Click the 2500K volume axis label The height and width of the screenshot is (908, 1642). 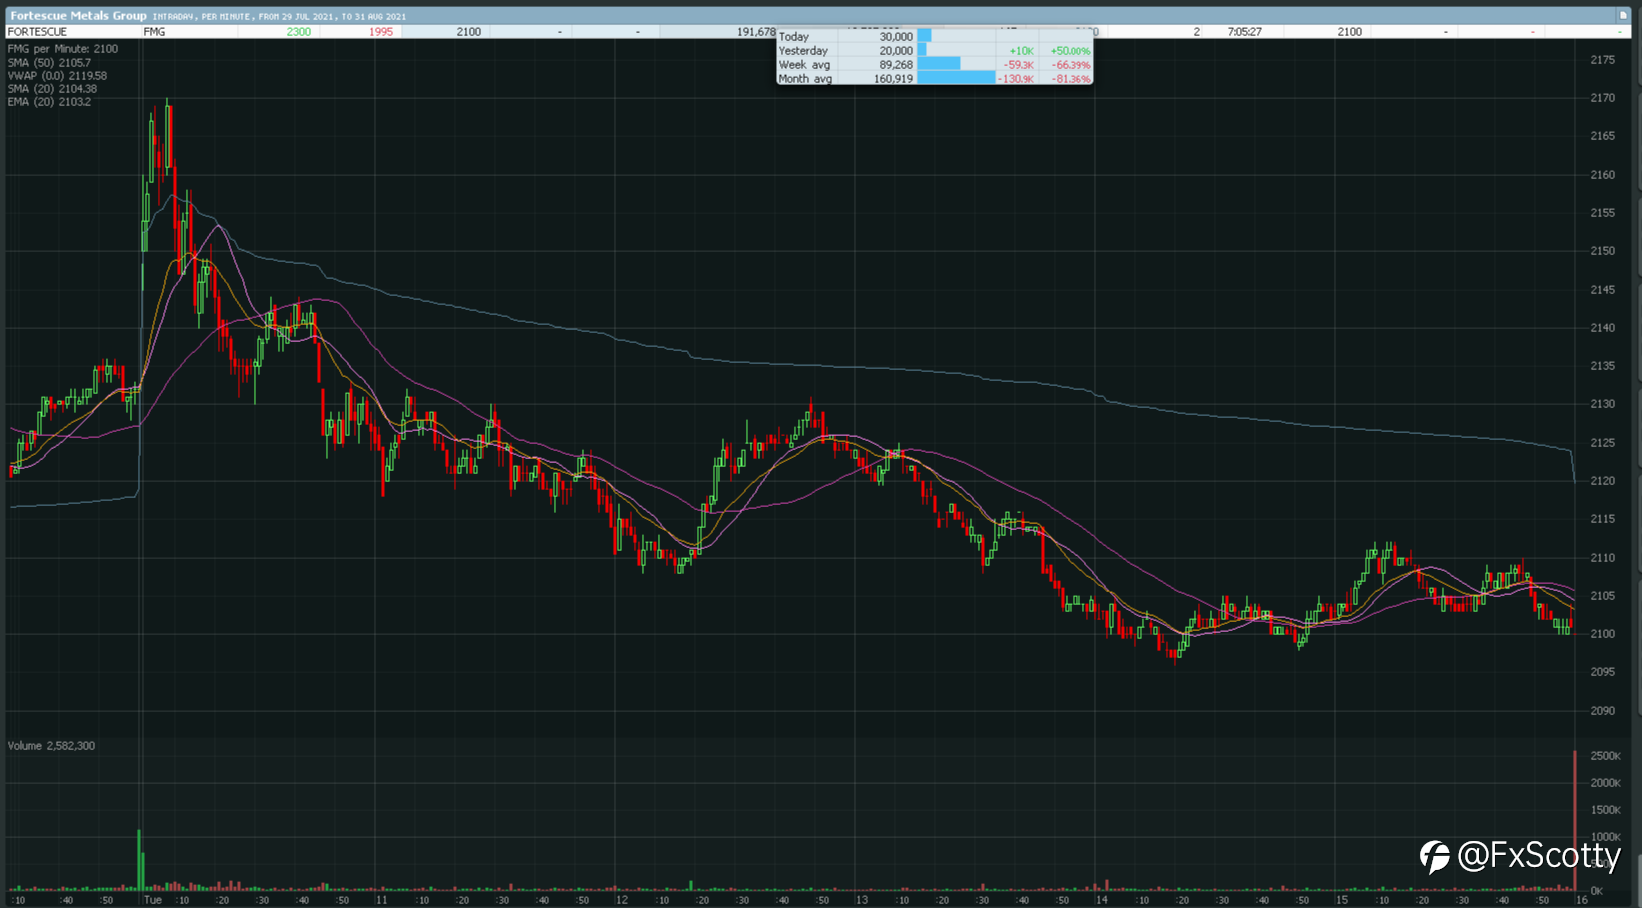click(1605, 756)
